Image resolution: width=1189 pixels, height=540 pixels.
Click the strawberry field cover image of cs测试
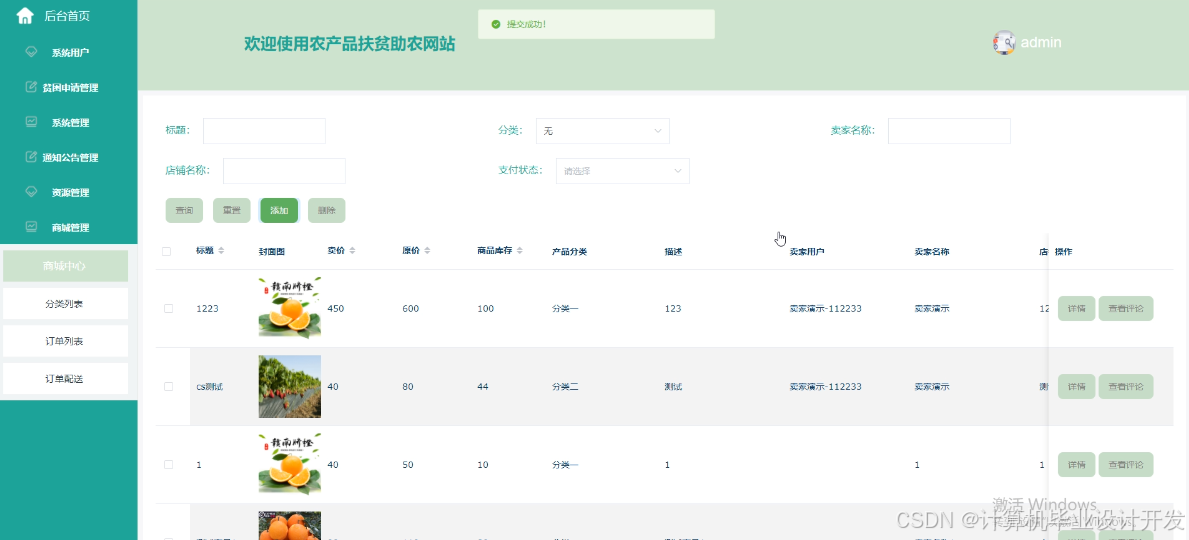tap(290, 386)
